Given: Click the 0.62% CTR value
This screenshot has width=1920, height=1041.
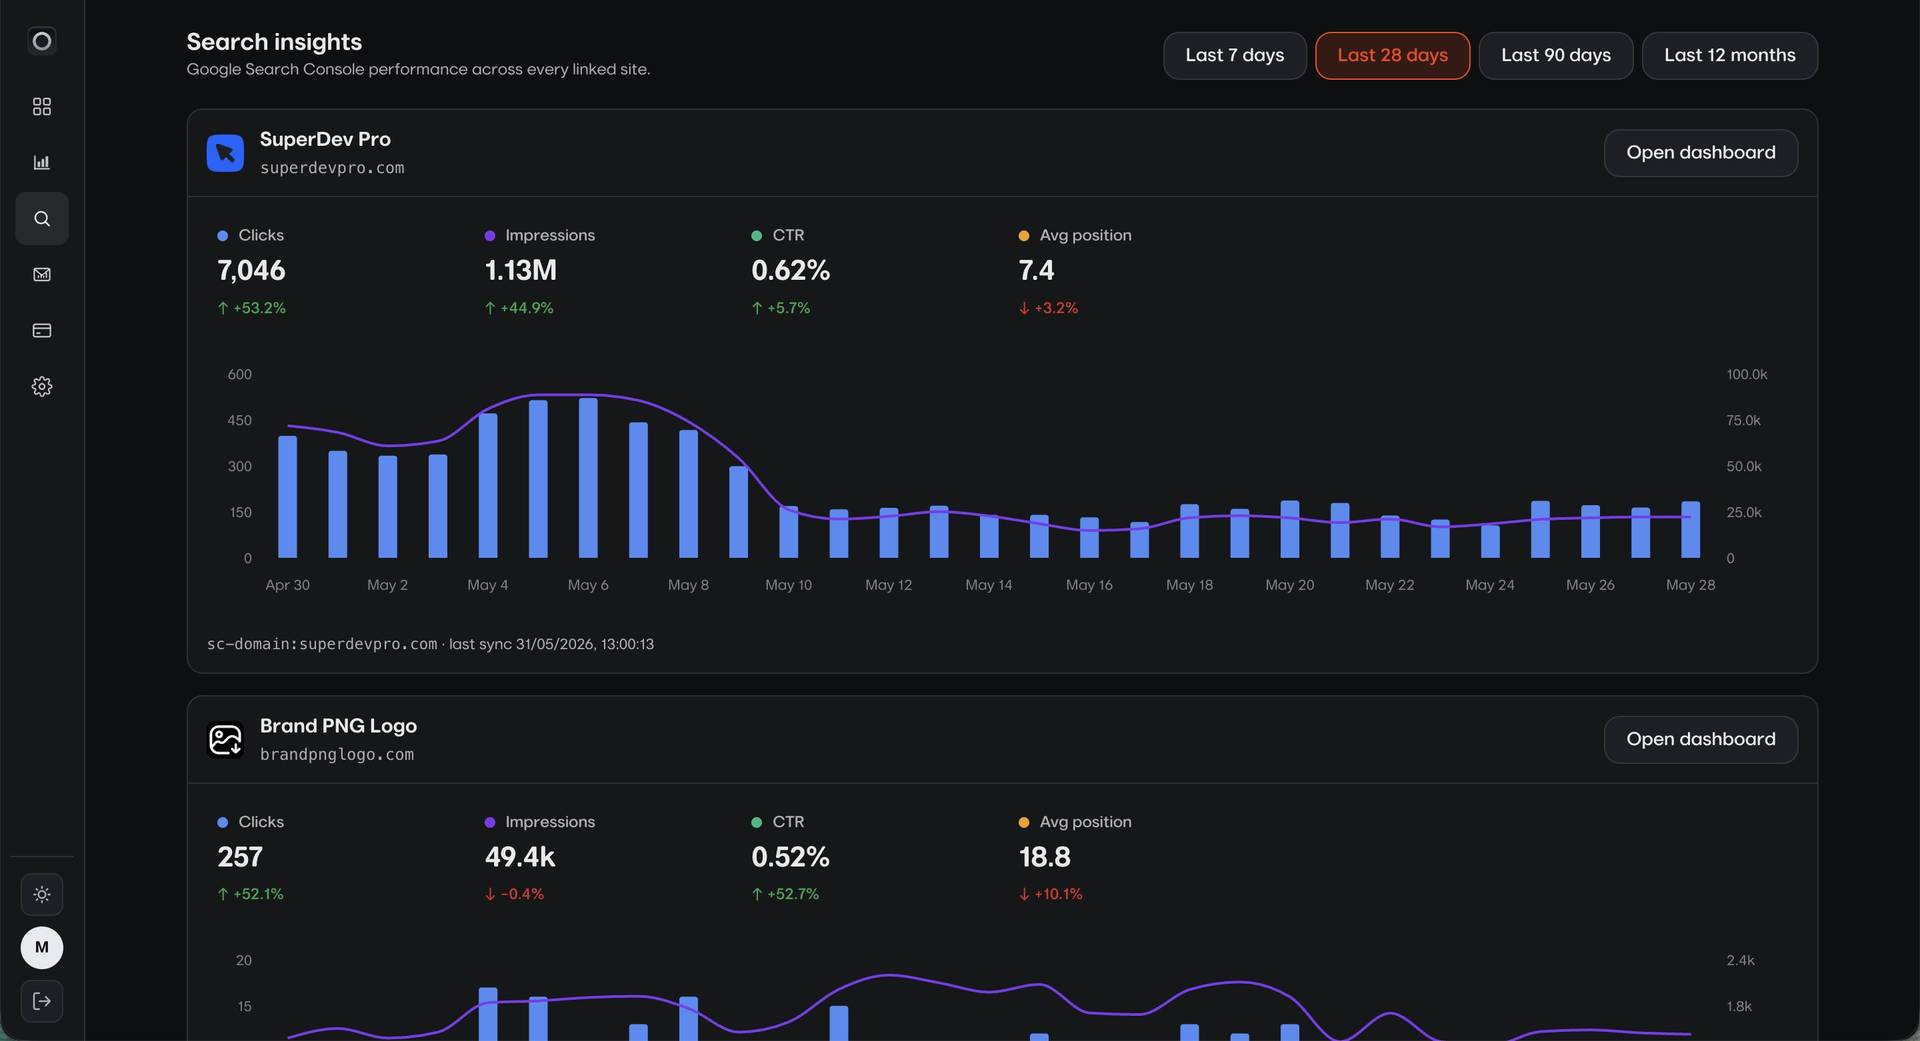Looking at the screenshot, I should click(790, 270).
